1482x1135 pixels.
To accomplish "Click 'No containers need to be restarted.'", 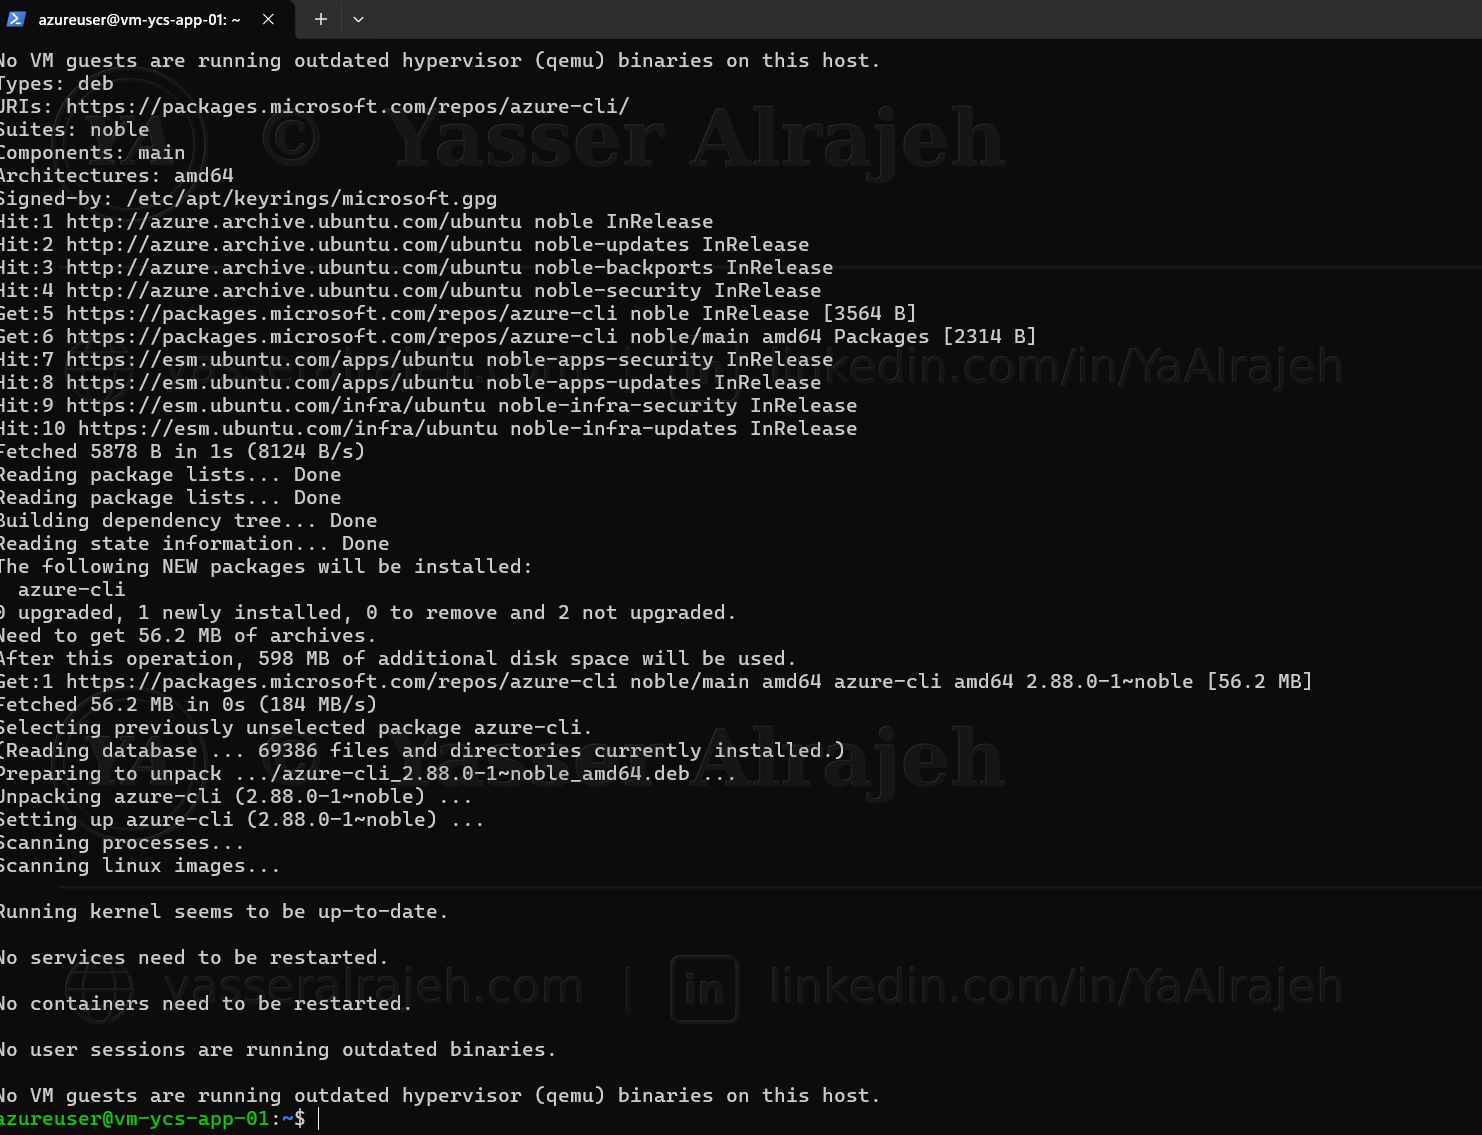I will (207, 1003).
